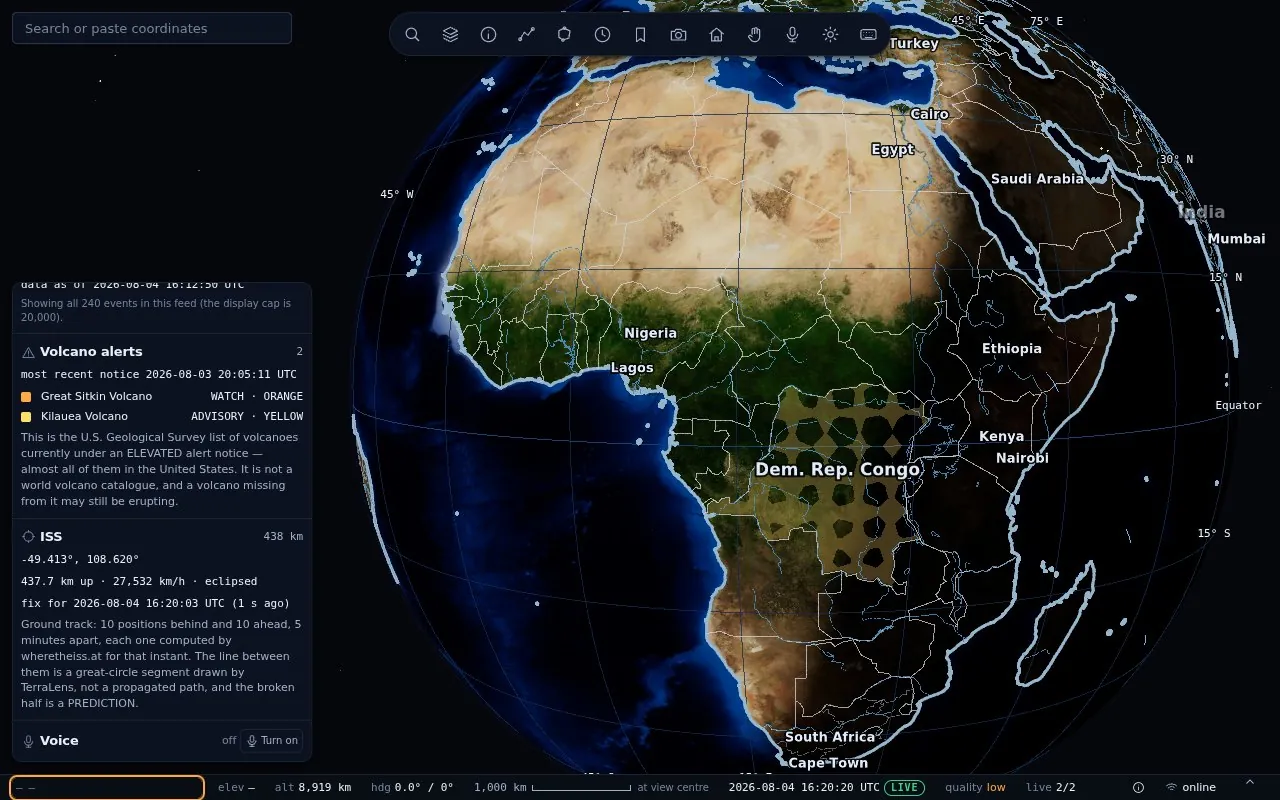Click the ISS fix time line
The height and width of the screenshot is (800, 1280).
[155, 603]
